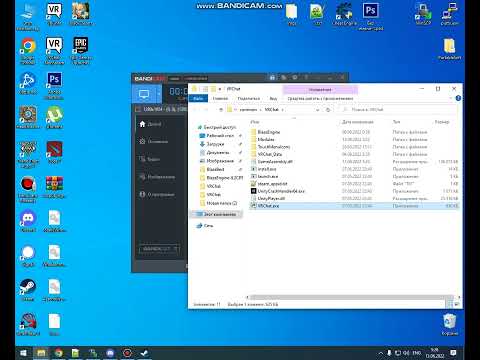This screenshot has height=360, width=480.
Task: Open the volume icon in the system tray
Action: [x=406, y=353]
